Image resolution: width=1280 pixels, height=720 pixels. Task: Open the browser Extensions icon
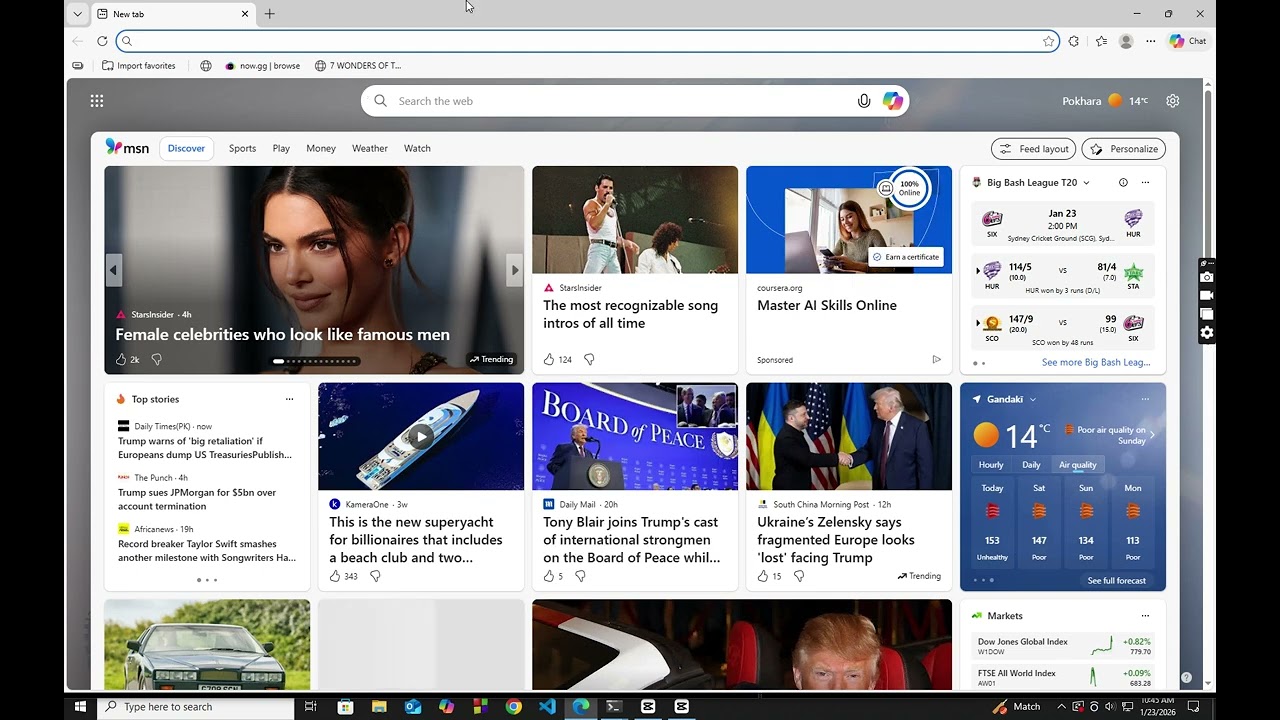[1074, 41]
